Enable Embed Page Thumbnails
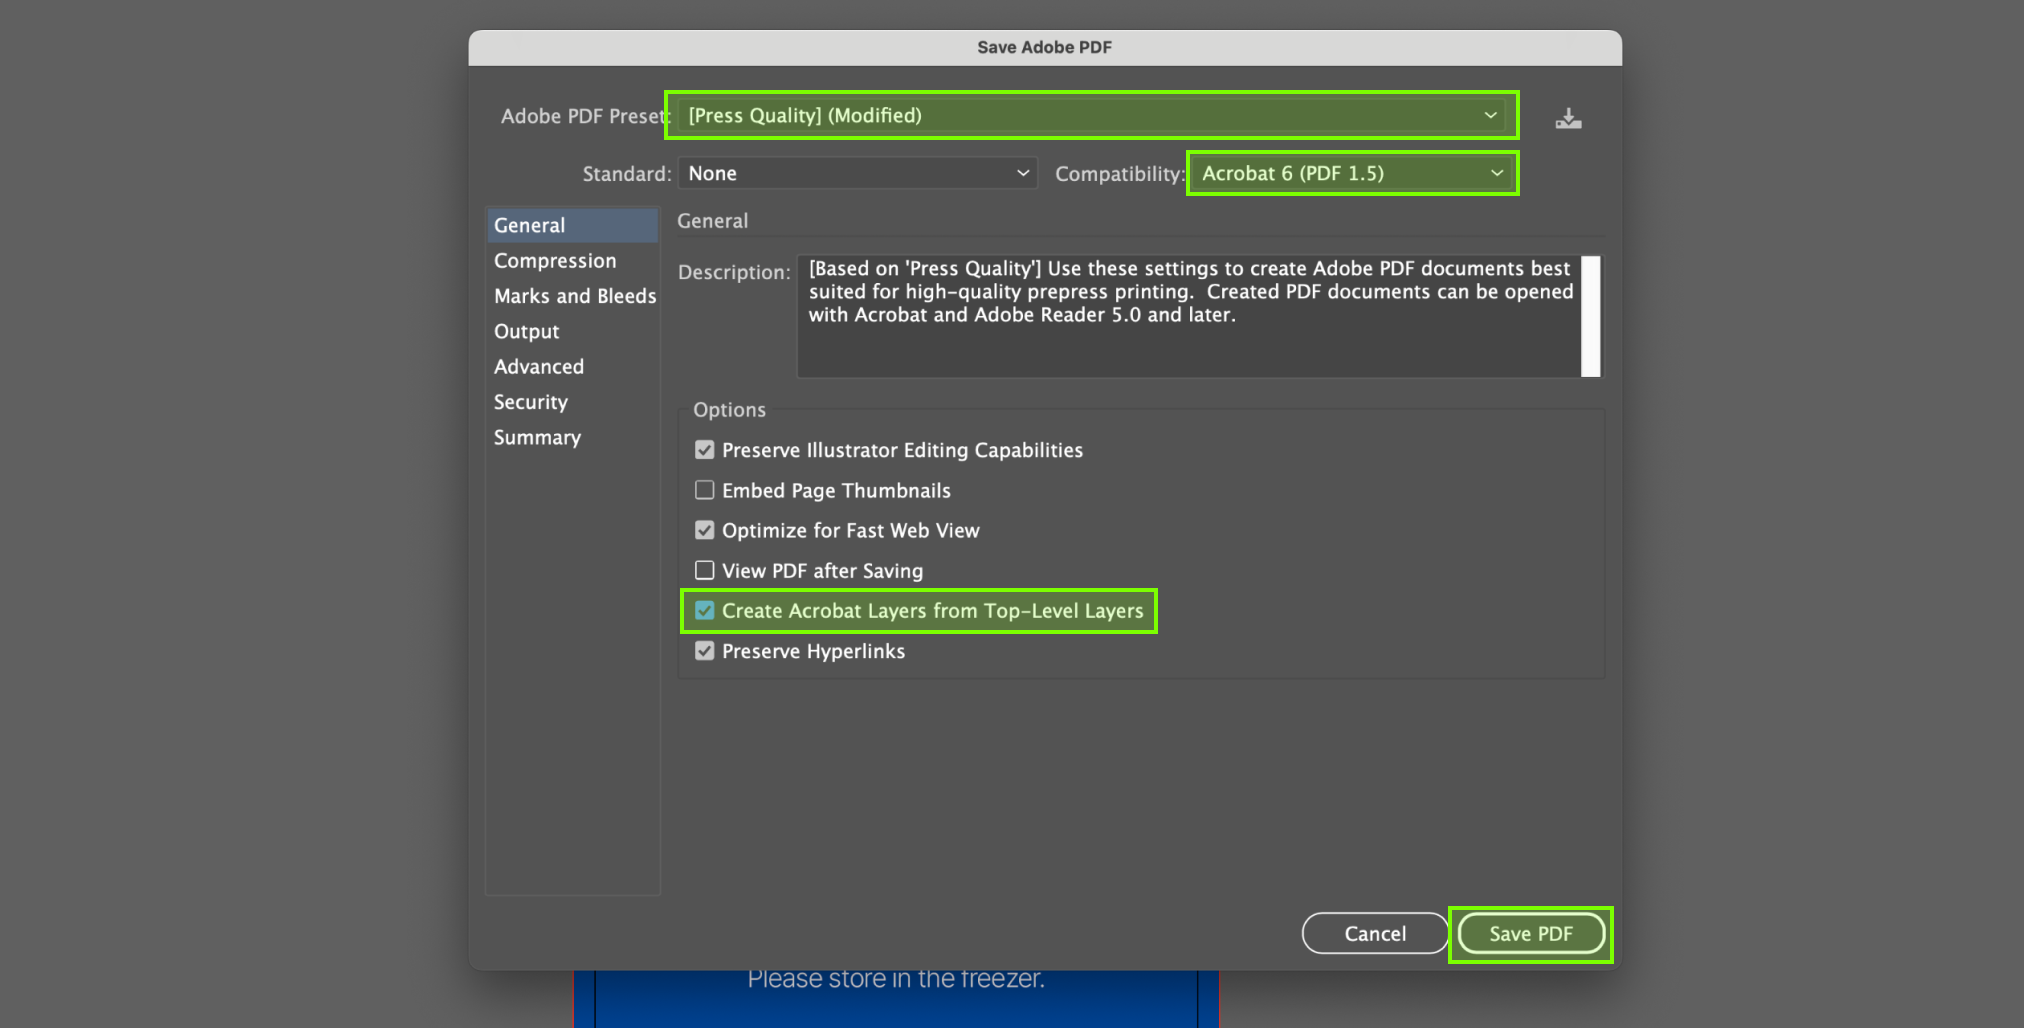The width and height of the screenshot is (2024, 1028). pos(705,490)
